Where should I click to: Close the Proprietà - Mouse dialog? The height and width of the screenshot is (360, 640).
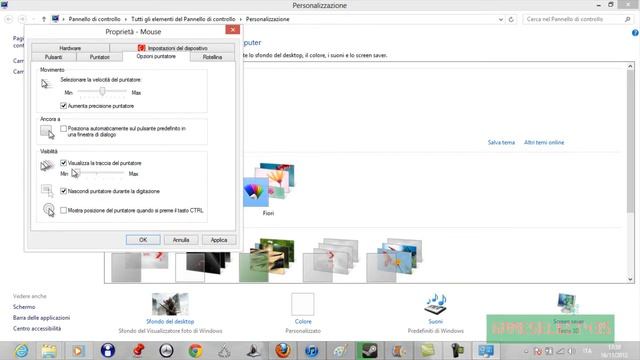click(x=233, y=30)
